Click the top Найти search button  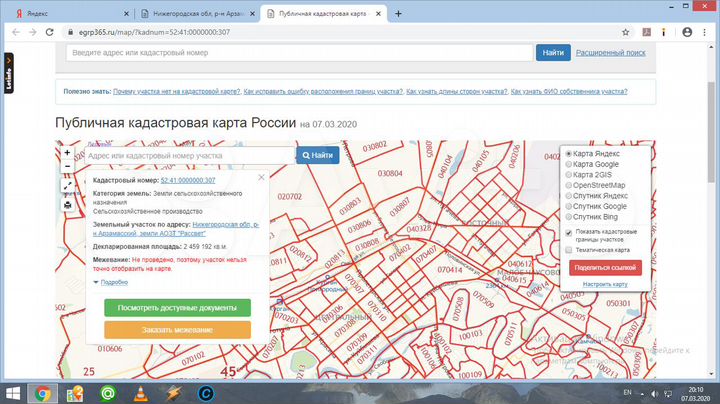[x=553, y=53]
